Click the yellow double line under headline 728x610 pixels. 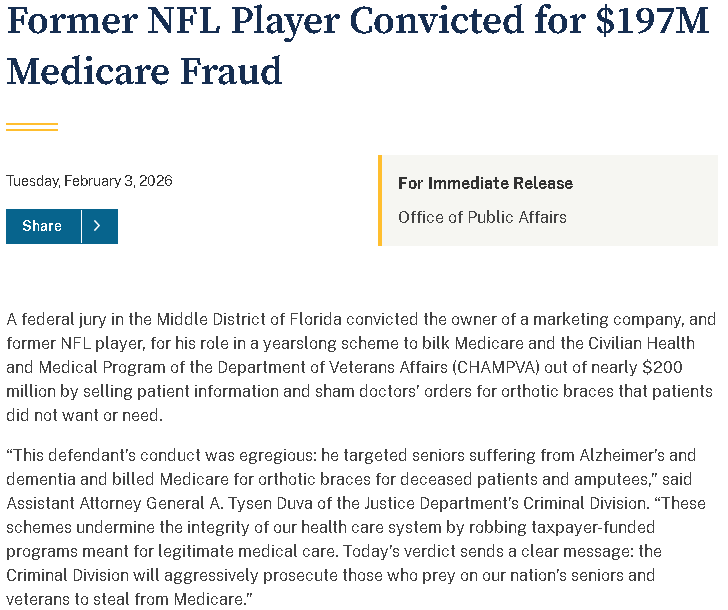(x=32, y=127)
